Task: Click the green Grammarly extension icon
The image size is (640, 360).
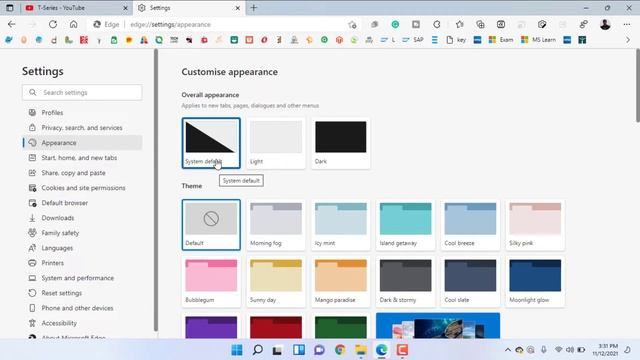Action: (x=395, y=24)
